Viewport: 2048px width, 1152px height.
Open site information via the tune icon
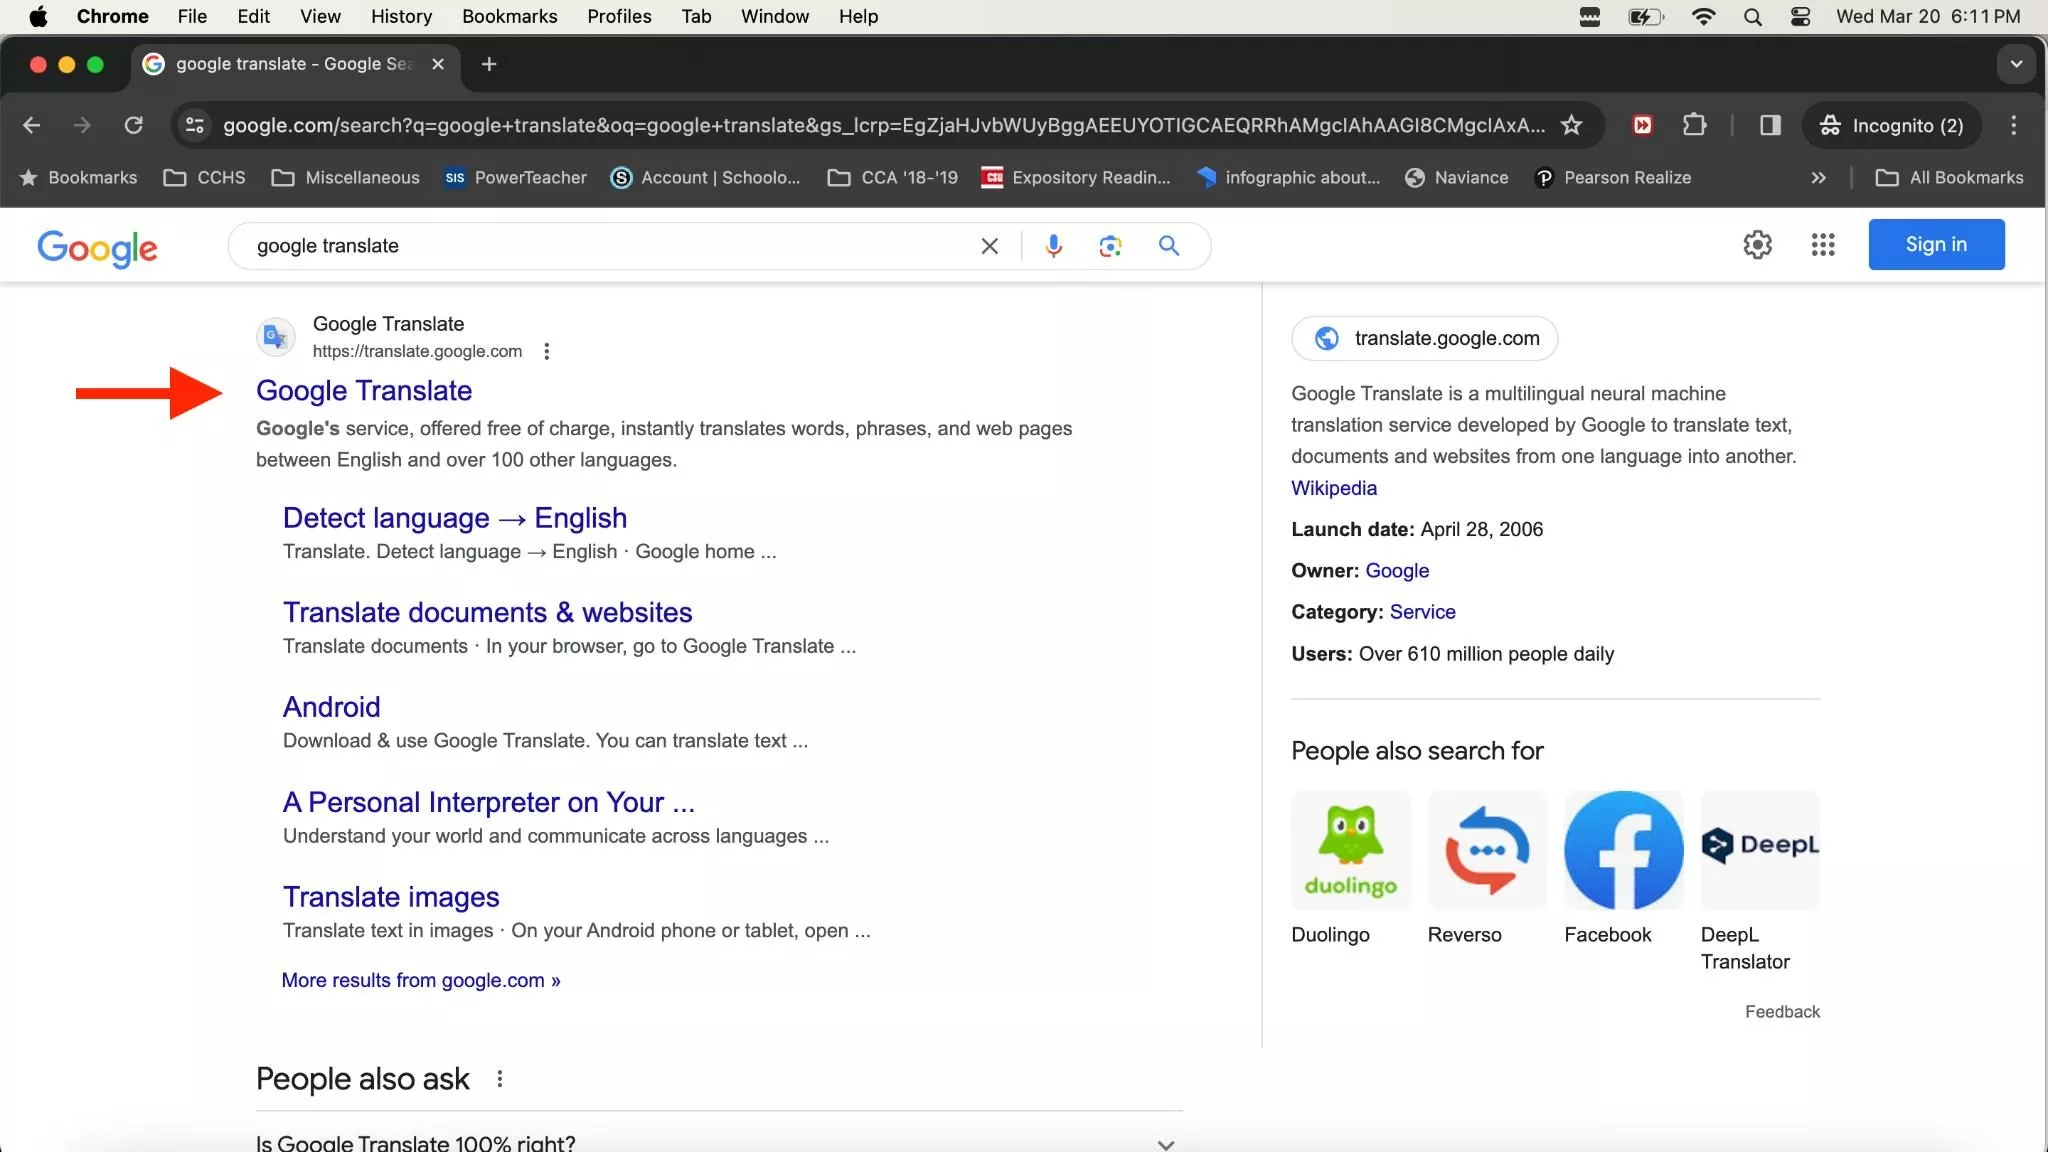coord(195,125)
